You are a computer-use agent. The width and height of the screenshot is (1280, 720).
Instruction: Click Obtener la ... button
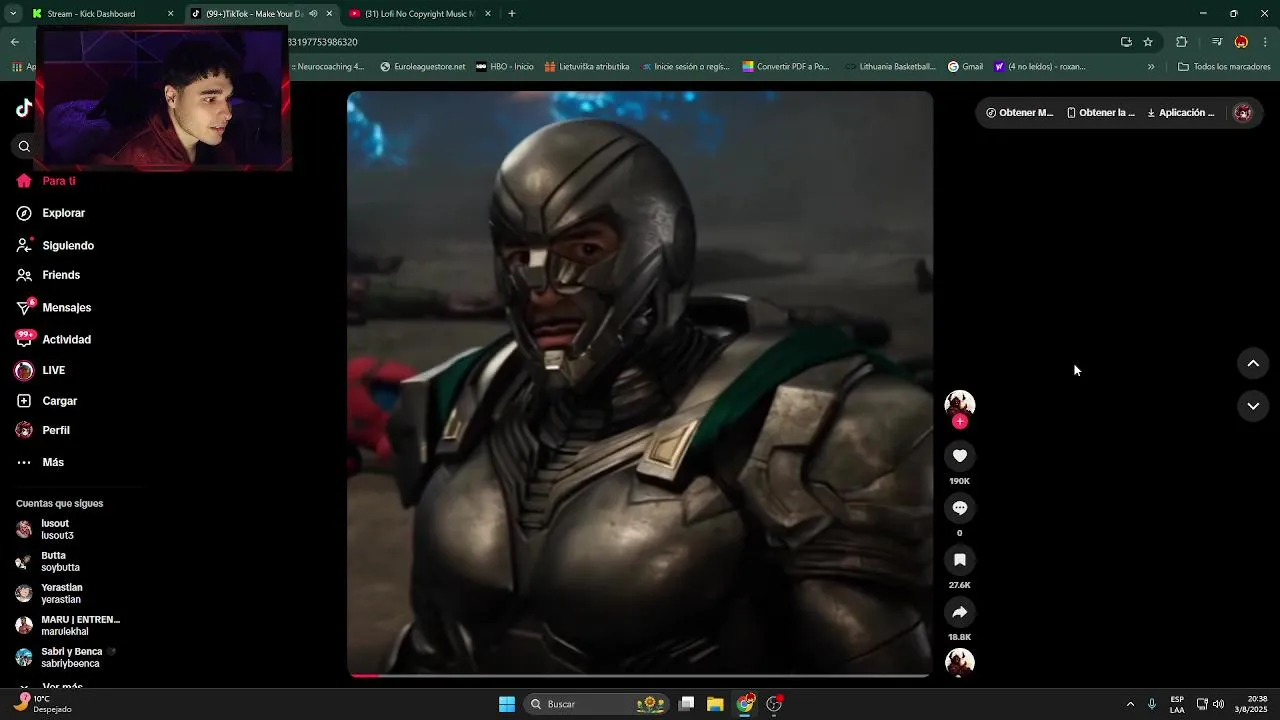1101,113
